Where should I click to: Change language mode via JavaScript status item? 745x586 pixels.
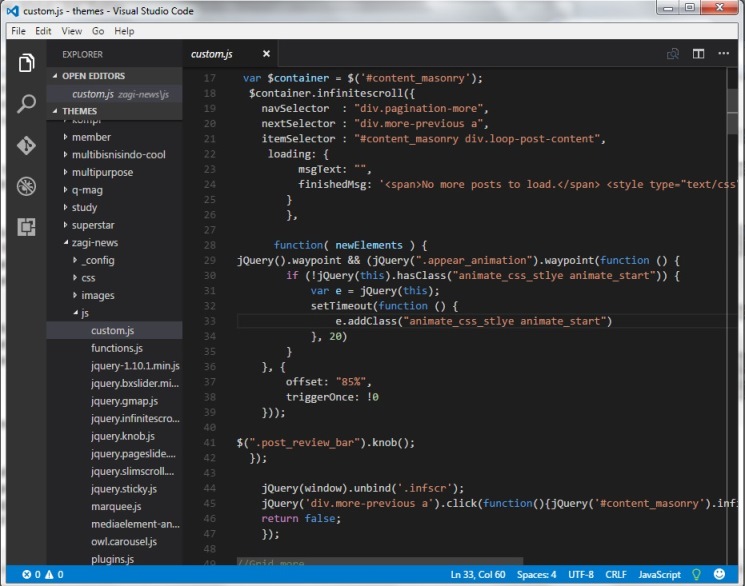click(659, 575)
